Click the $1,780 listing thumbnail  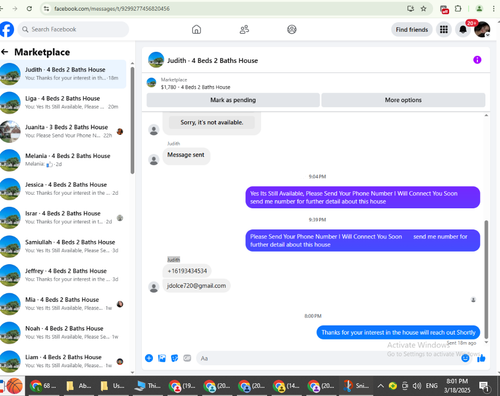(x=152, y=83)
